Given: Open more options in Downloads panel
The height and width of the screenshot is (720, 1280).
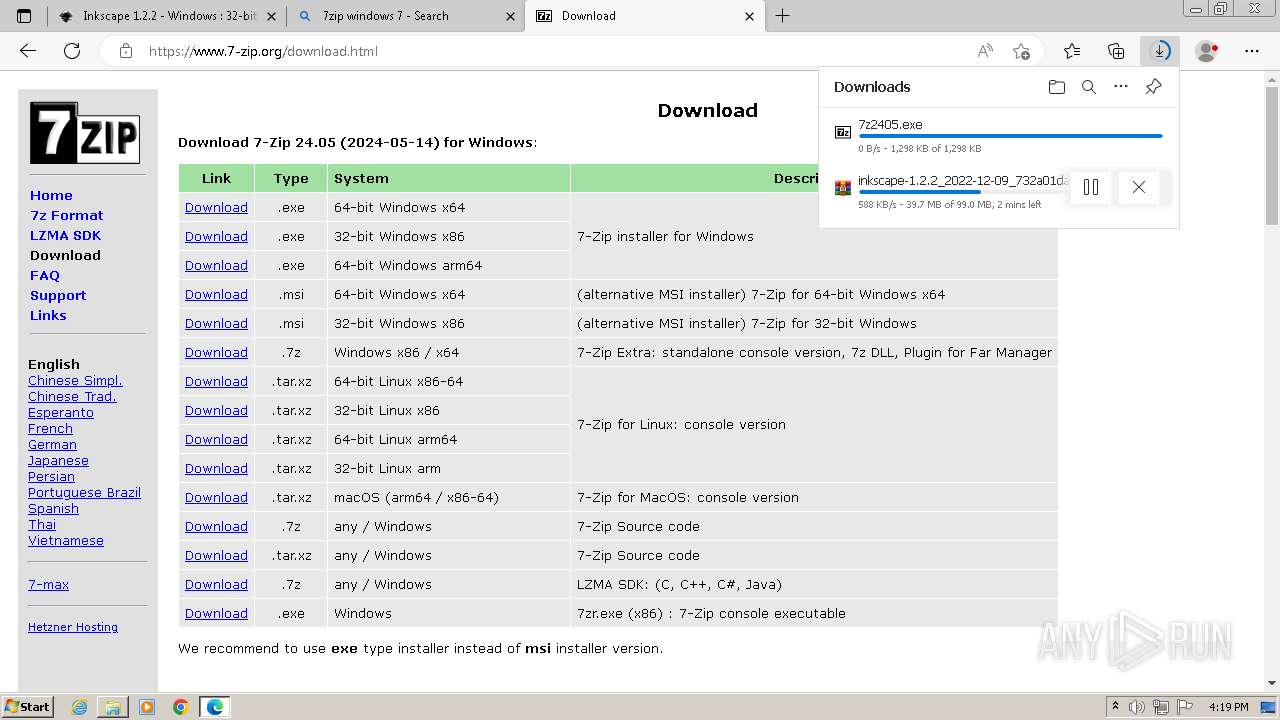Looking at the screenshot, I should 1121,87.
